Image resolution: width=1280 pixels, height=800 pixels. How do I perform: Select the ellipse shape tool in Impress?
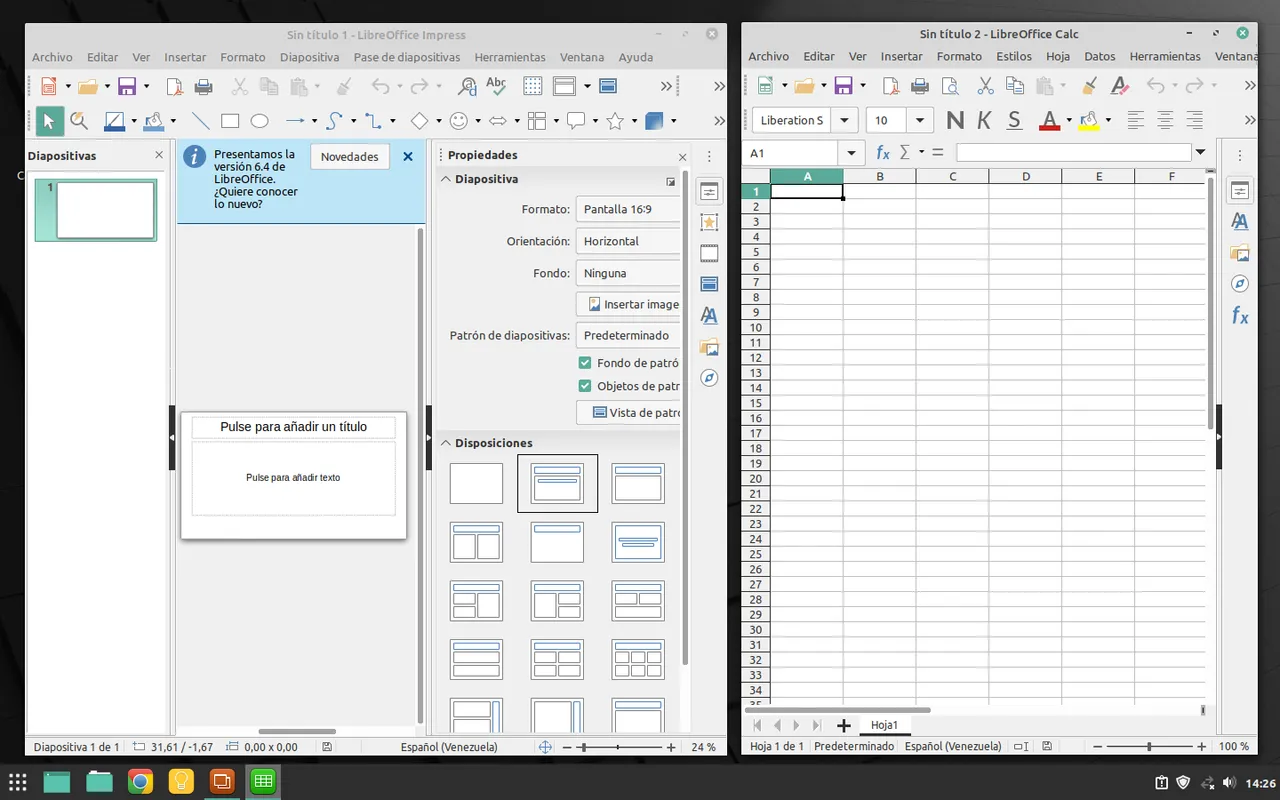[259, 121]
